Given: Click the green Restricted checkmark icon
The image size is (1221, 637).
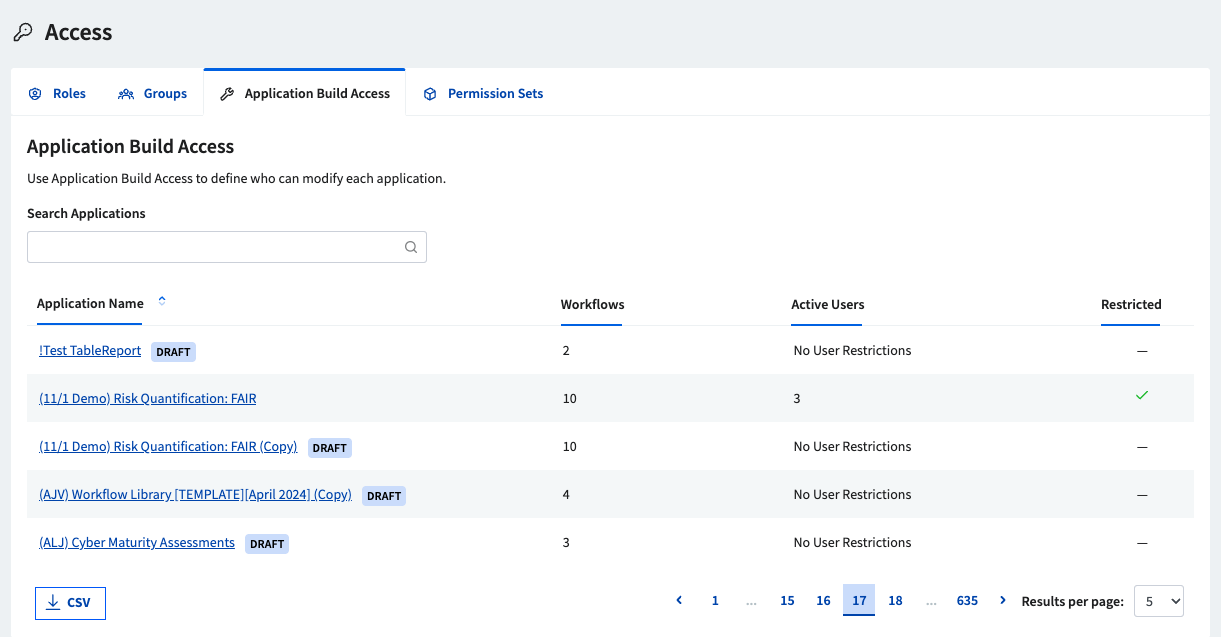Looking at the screenshot, I should [1141, 396].
